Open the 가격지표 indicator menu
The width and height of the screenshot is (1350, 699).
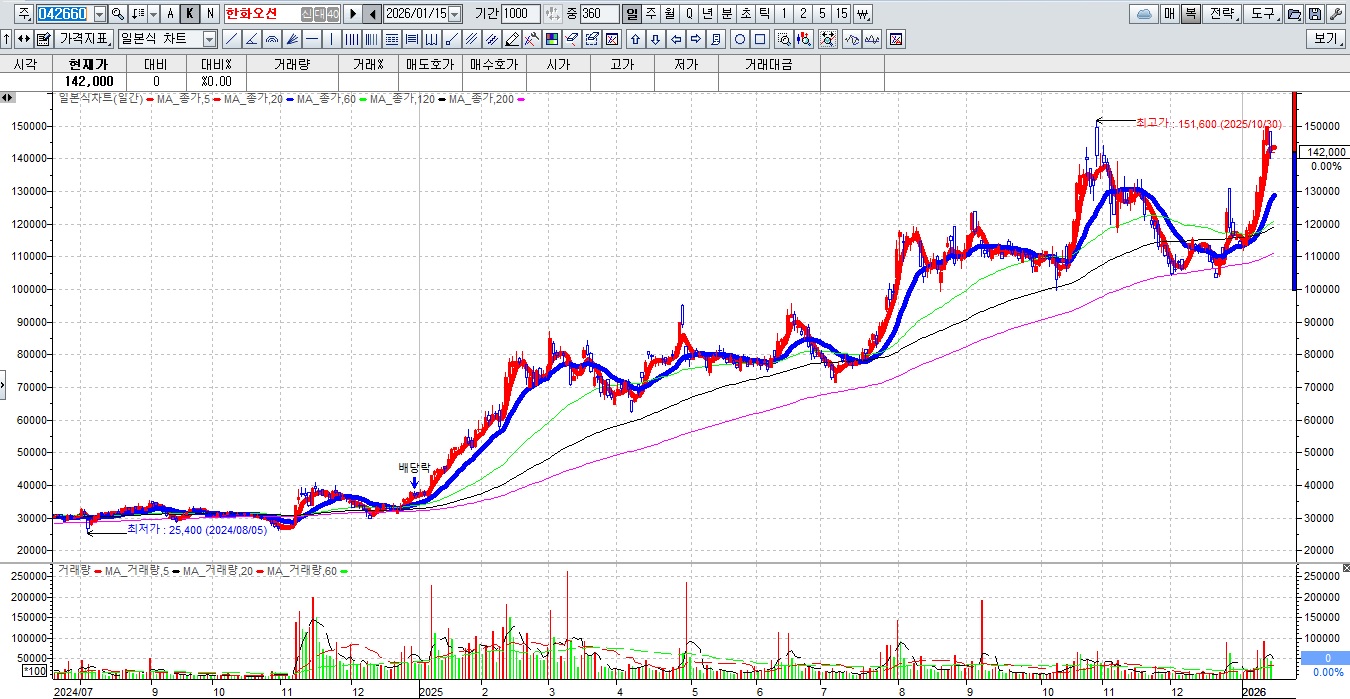point(85,39)
